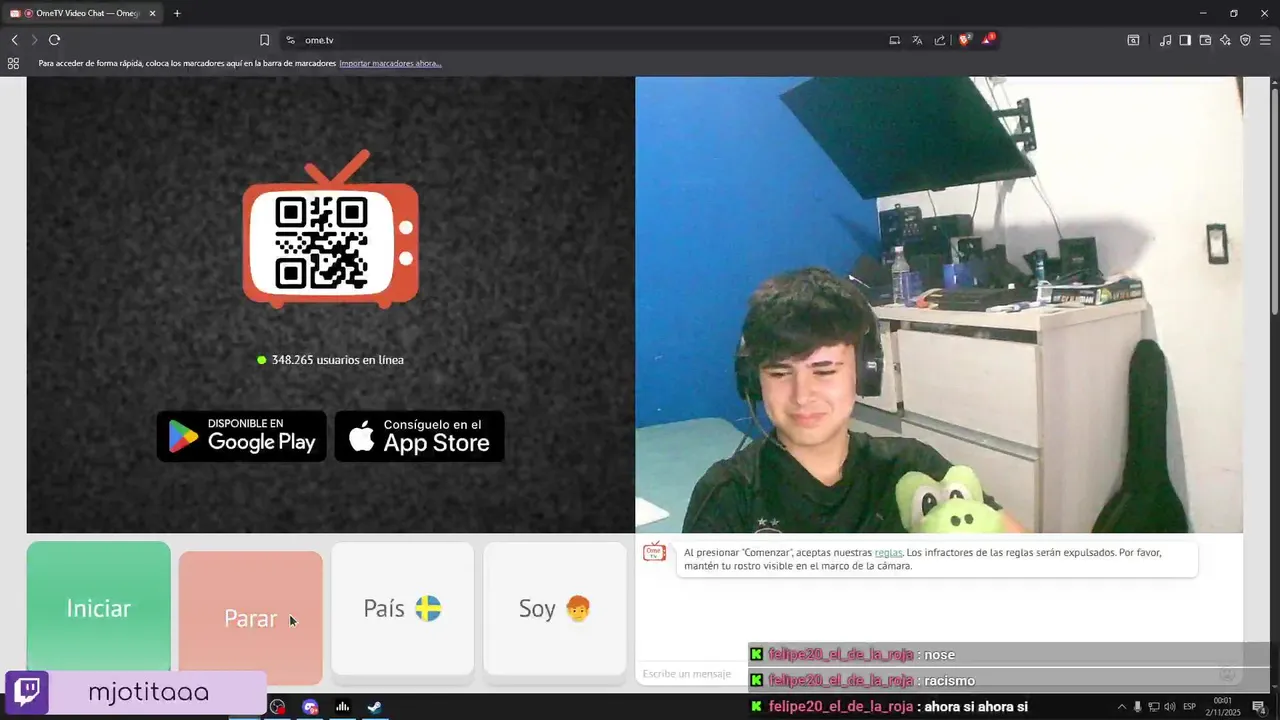Viewport: 1280px width, 720px height.
Task: Open Steam from the taskbar
Action: click(374, 707)
